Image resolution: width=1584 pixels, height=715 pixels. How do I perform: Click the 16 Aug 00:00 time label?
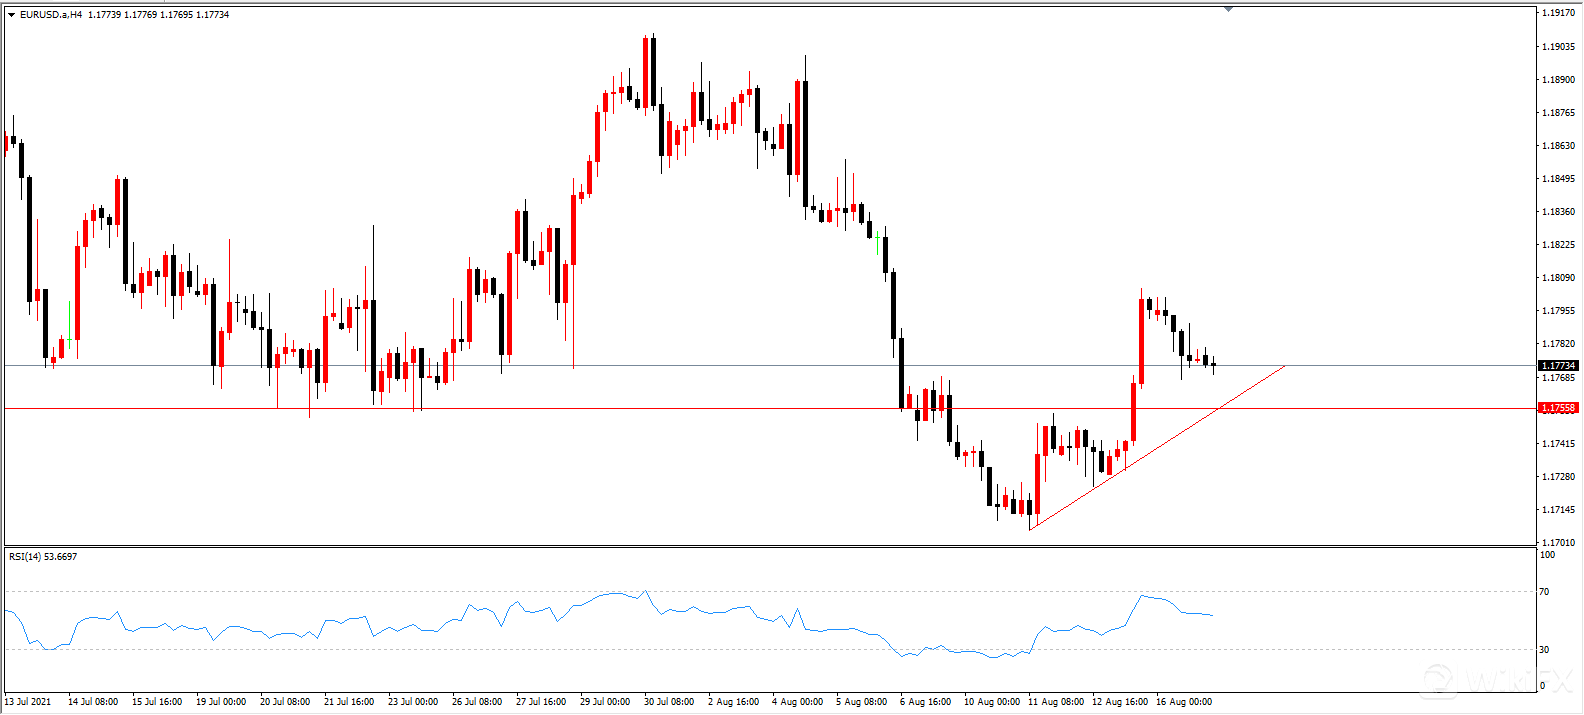pyautogui.click(x=1183, y=701)
